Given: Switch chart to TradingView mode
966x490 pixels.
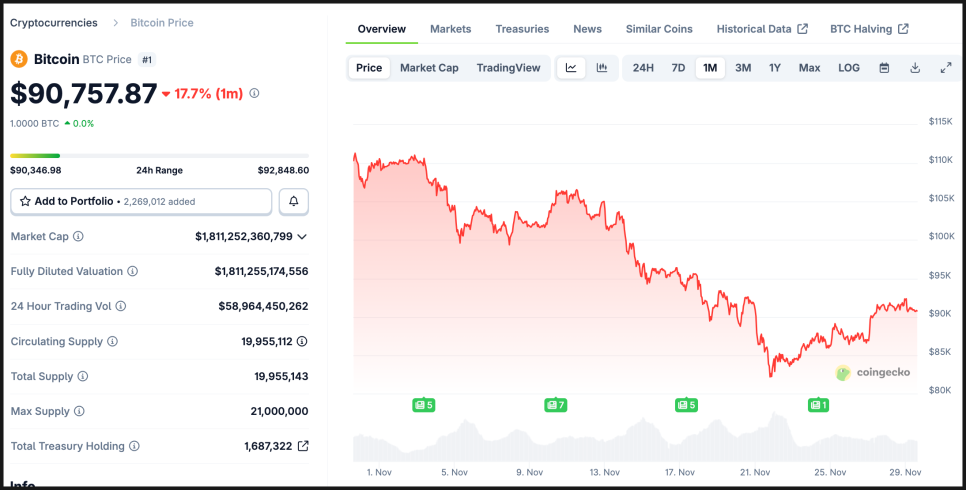Looking at the screenshot, I should pyautogui.click(x=508, y=68).
